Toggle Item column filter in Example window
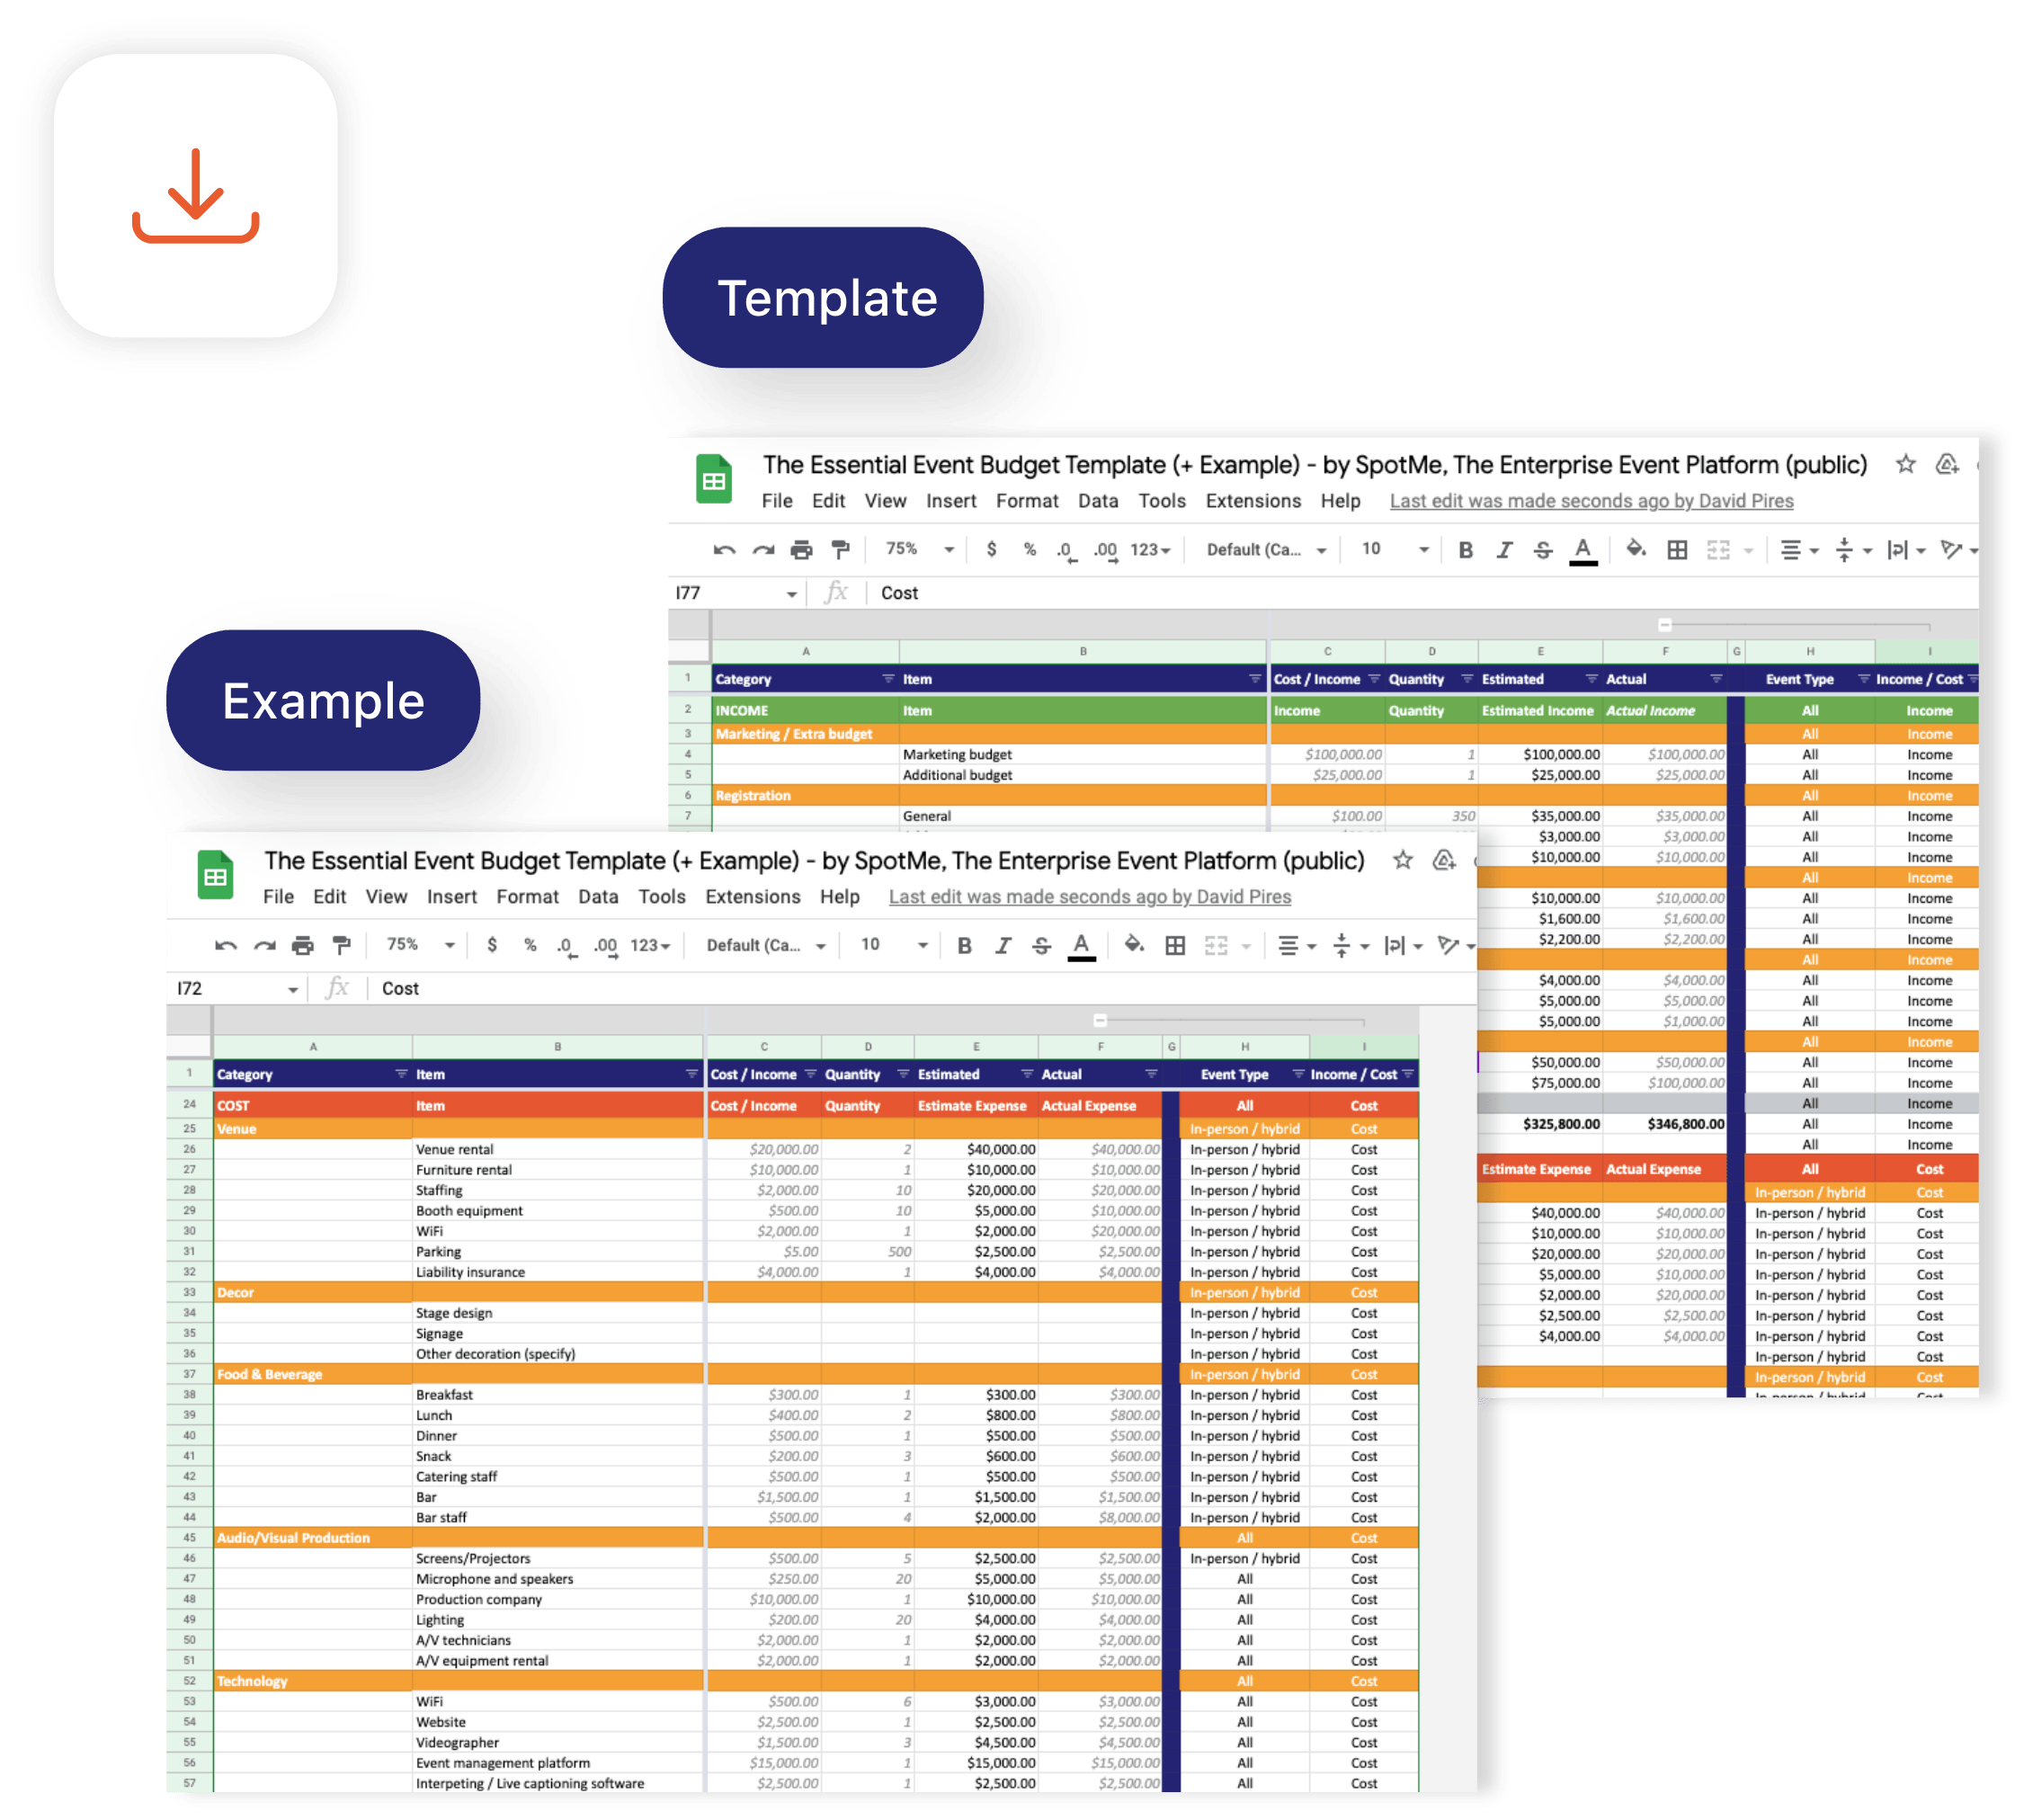The image size is (2024, 1820). 691,1074
